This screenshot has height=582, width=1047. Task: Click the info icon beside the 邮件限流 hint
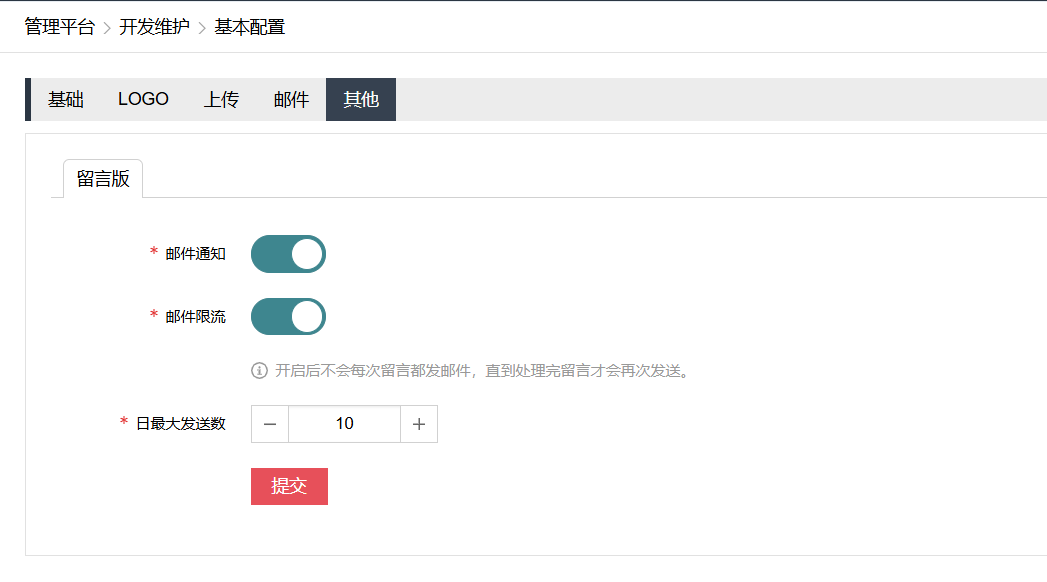point(259,370)
